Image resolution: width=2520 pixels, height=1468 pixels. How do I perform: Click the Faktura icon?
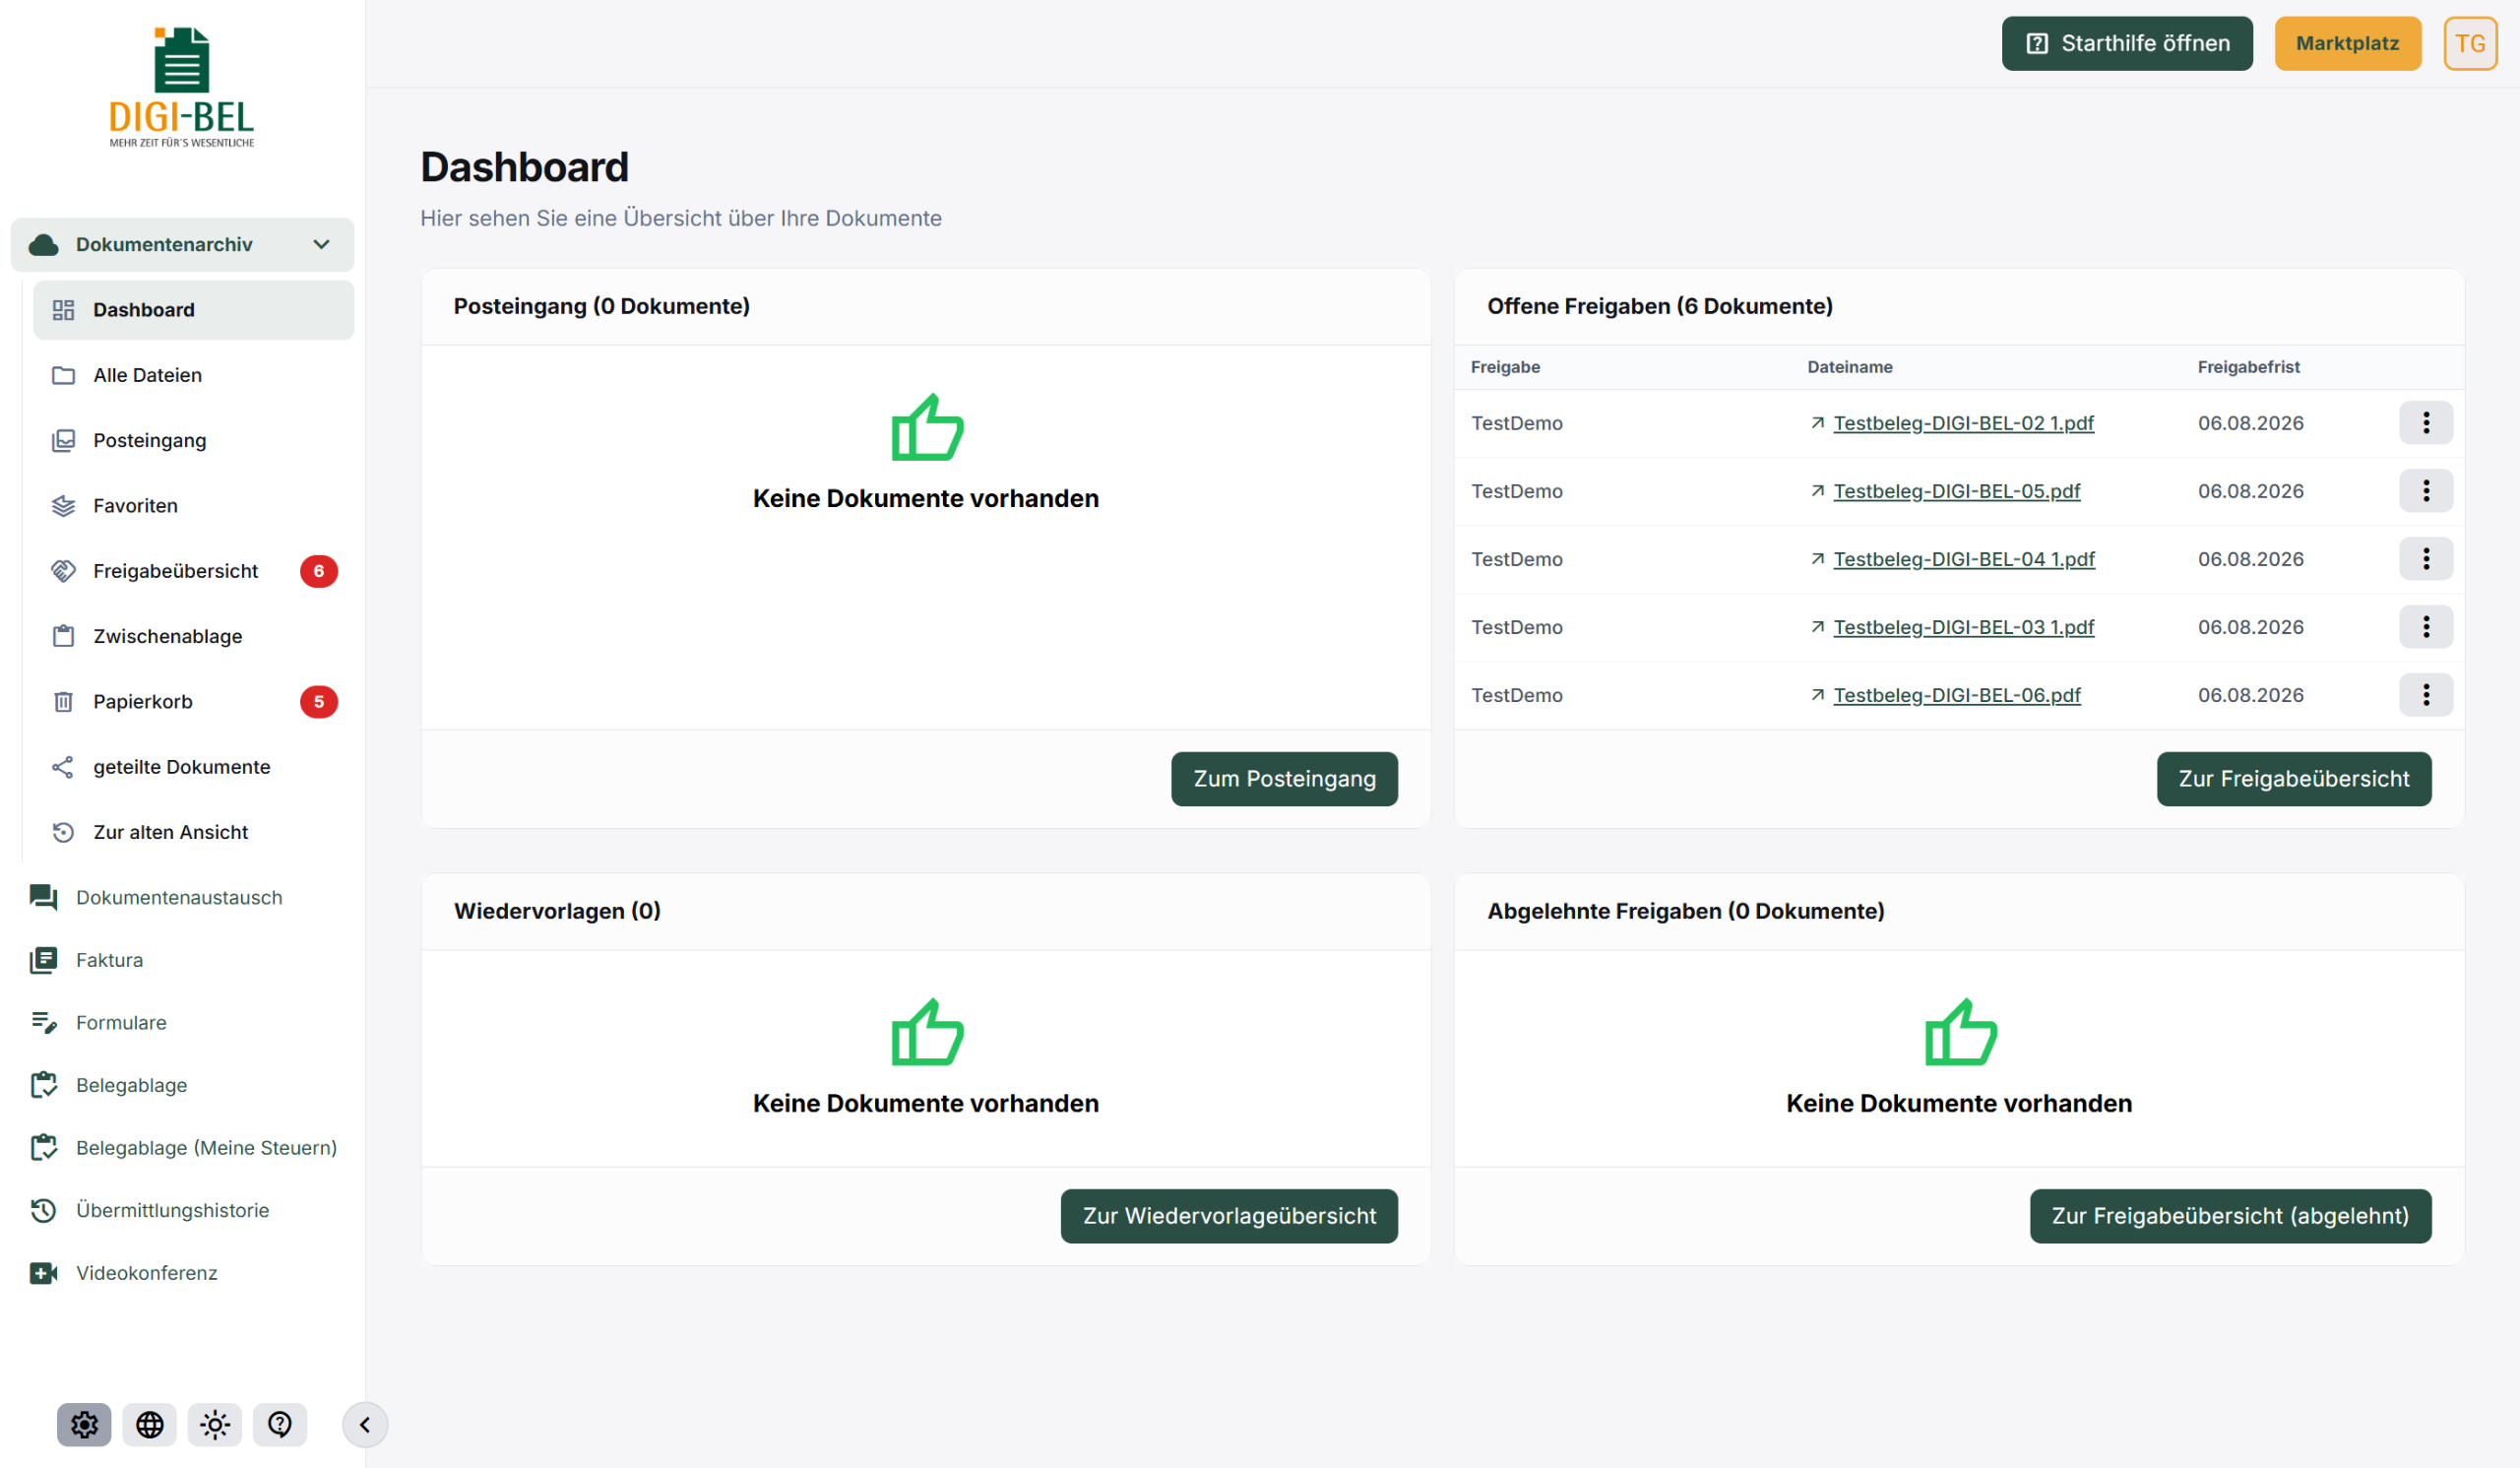(x=43, y=960)
